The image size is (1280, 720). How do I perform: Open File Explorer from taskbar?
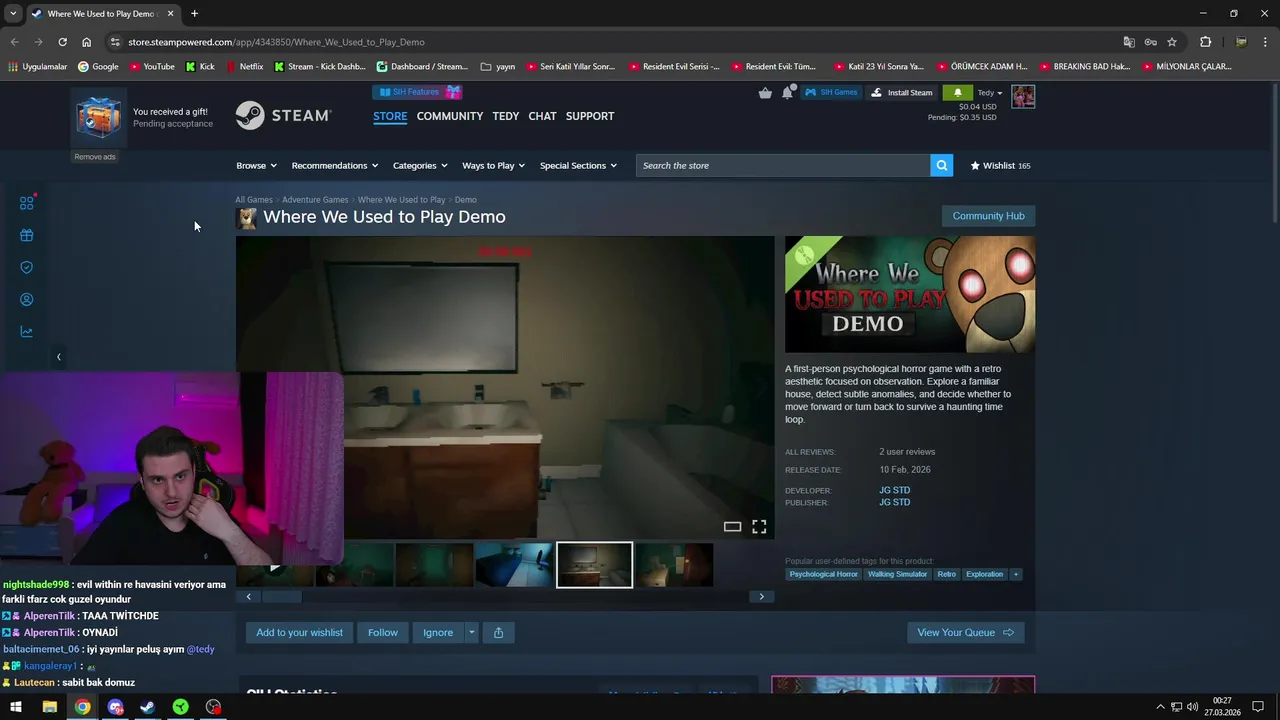tap(49, 707)
